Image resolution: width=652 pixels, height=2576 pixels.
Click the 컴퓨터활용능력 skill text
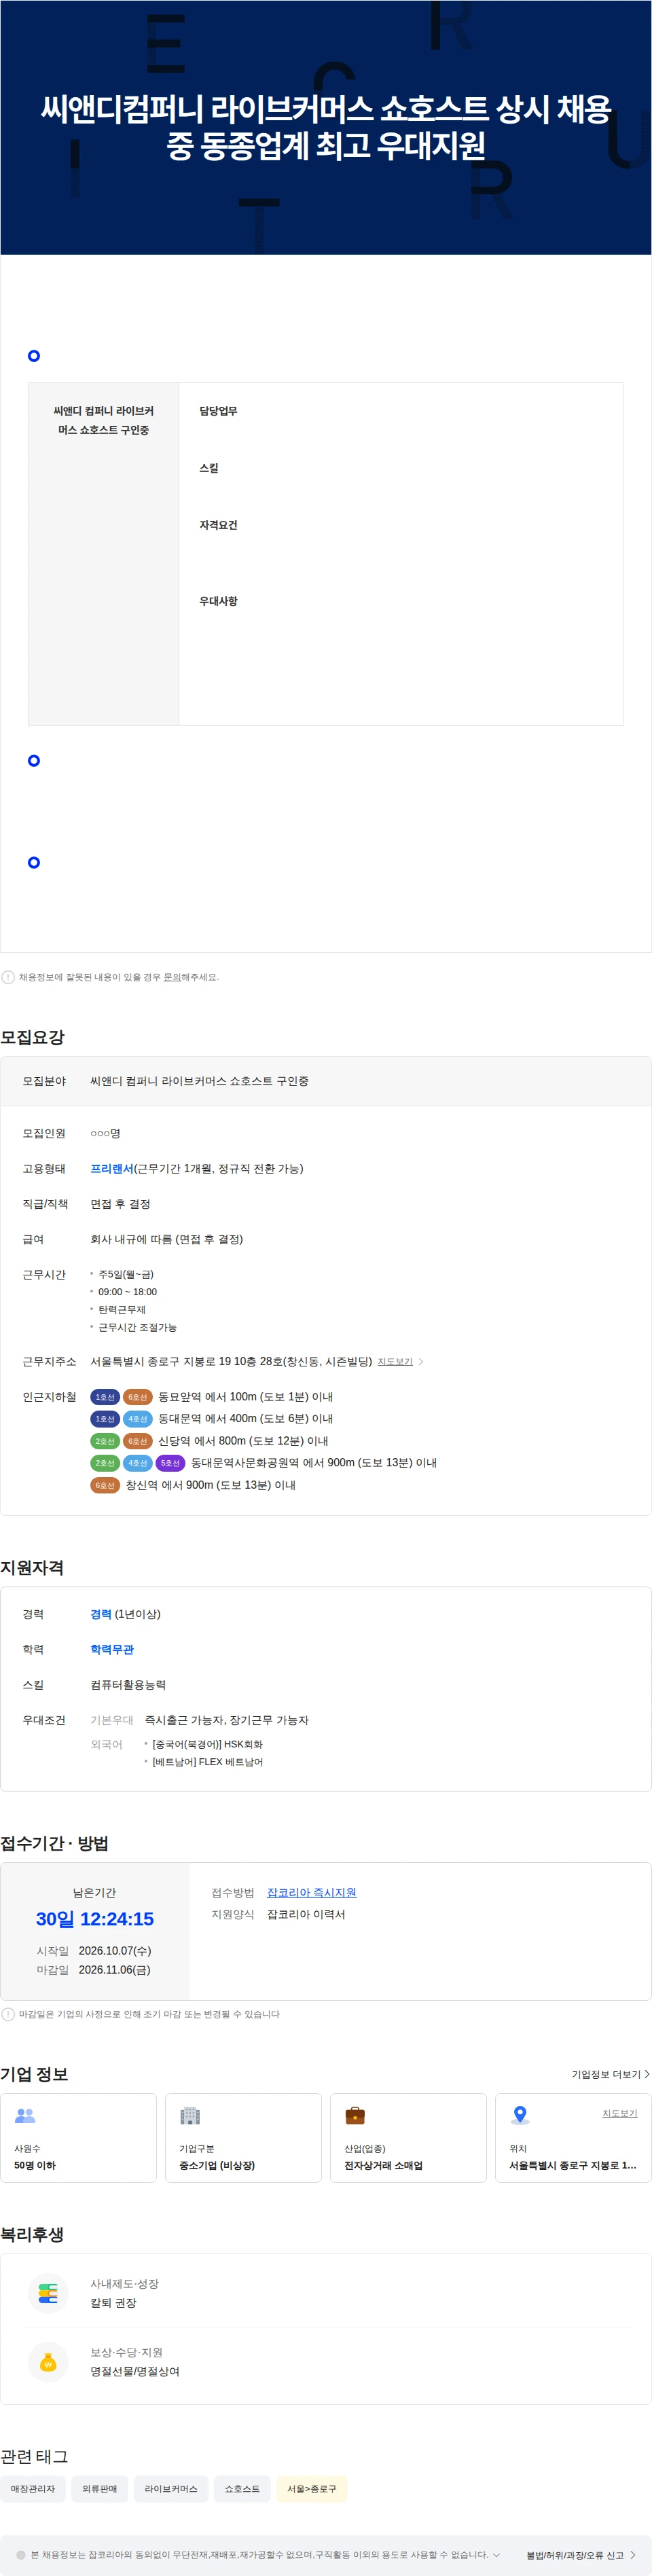pos(128,1685)
